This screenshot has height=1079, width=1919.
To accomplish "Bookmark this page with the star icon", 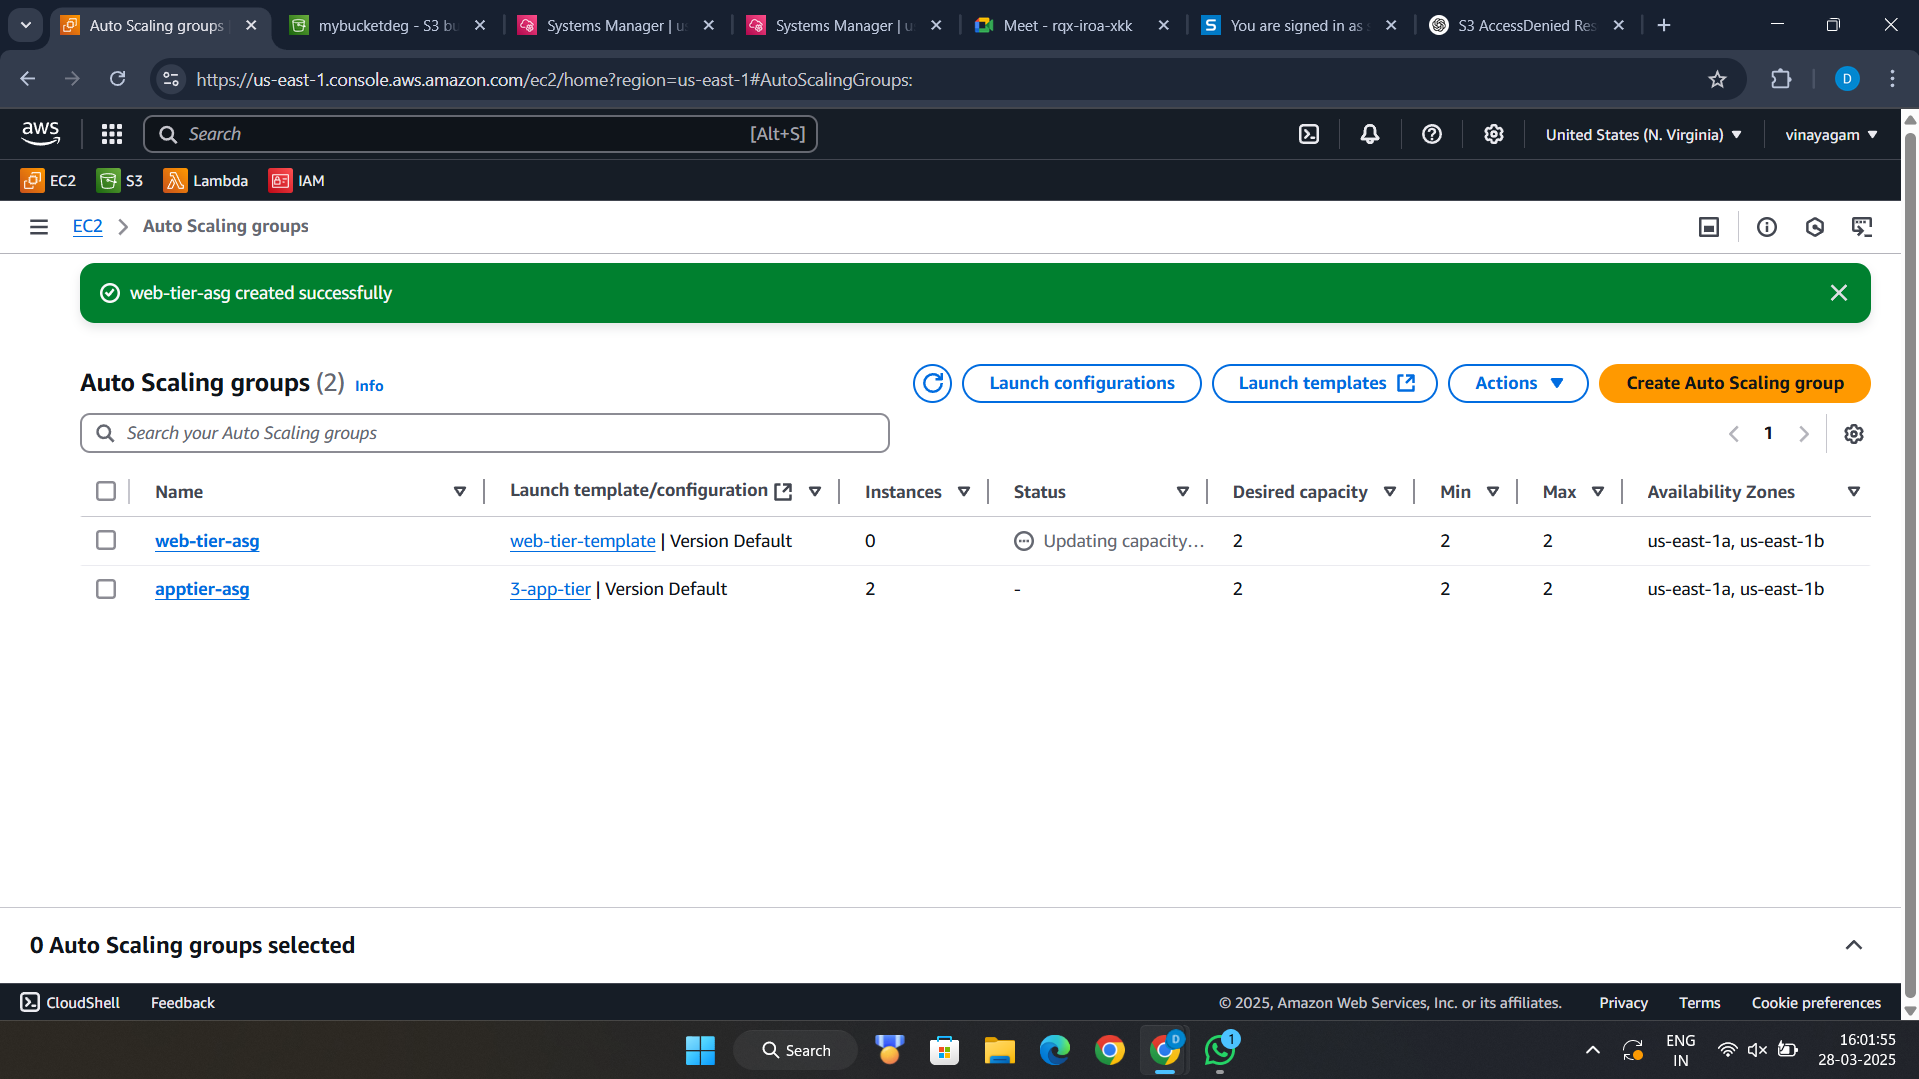I will click(1717, 79).
